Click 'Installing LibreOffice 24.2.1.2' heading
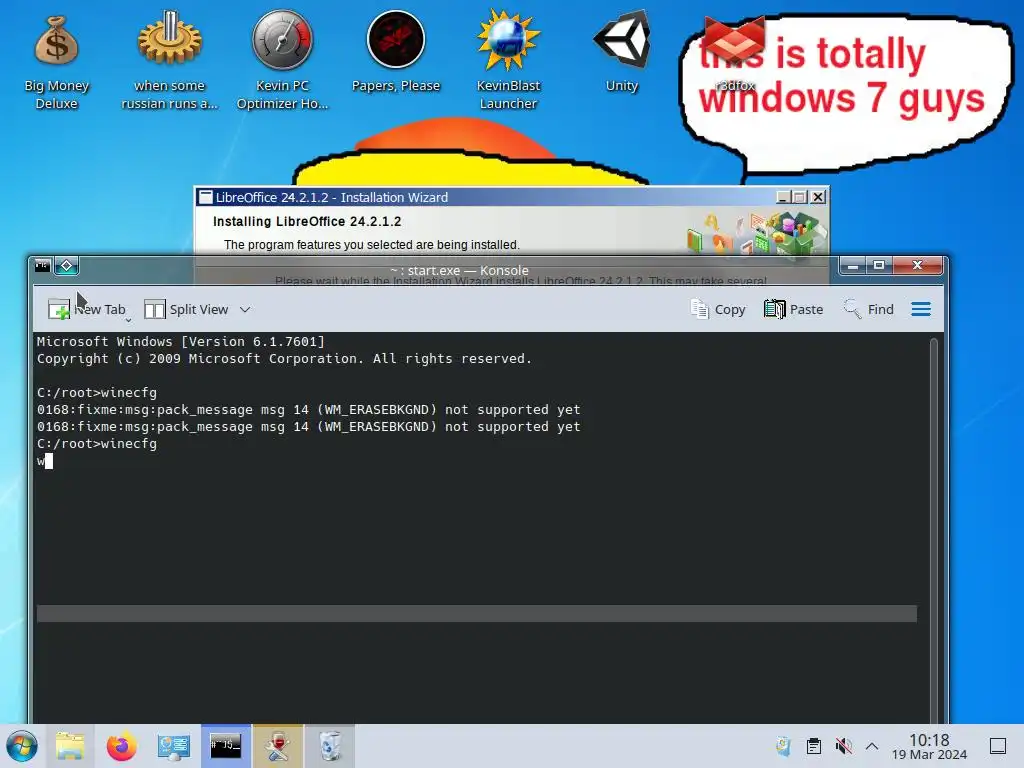The image size is (1024, 768). [x=307, y=221]
